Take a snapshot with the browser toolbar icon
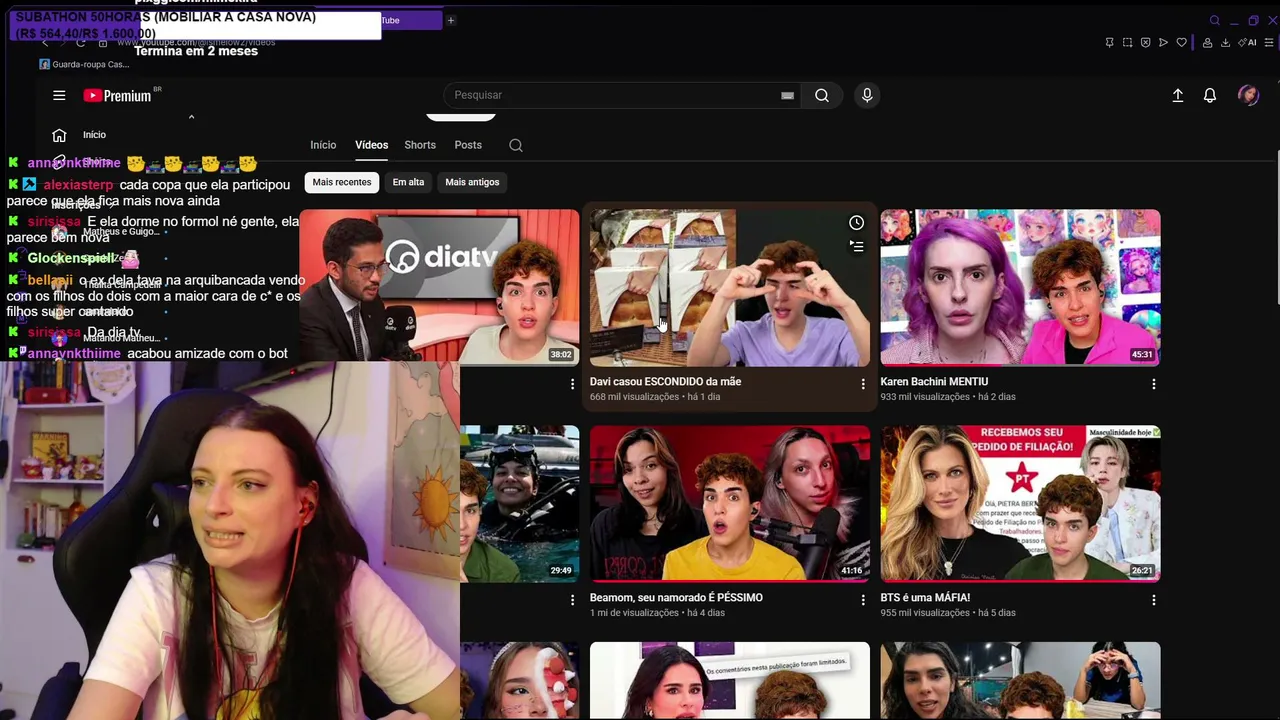The height and width of the screenshot is (720, 1280). point(1127,43)
